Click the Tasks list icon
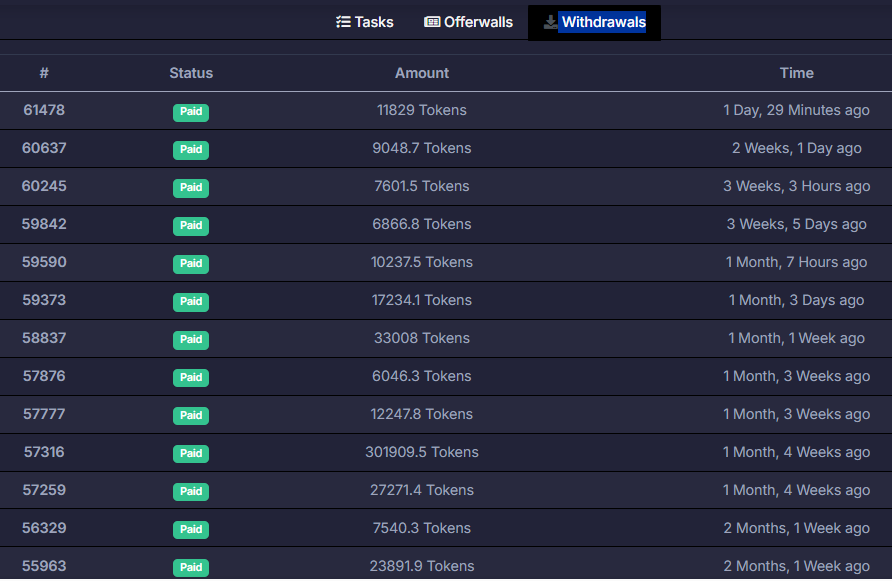 (343, 22)
